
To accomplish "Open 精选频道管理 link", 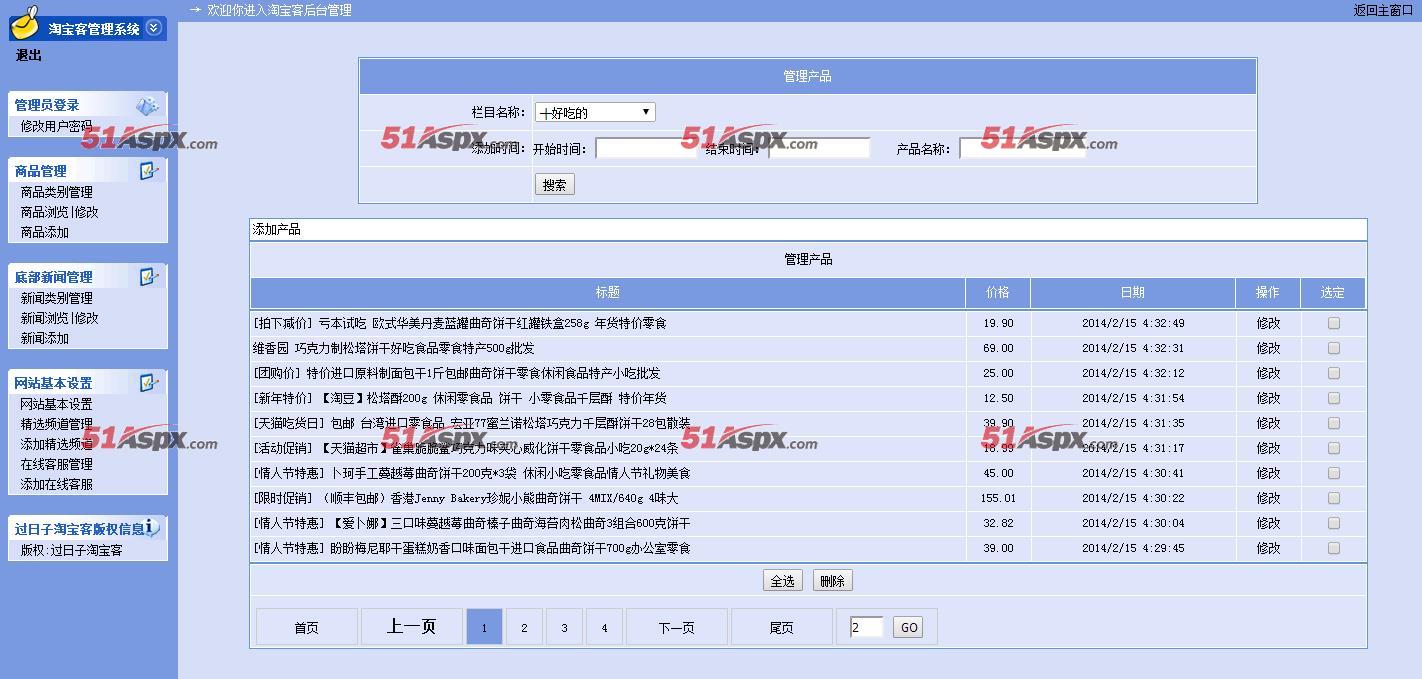I will (56, 424).
